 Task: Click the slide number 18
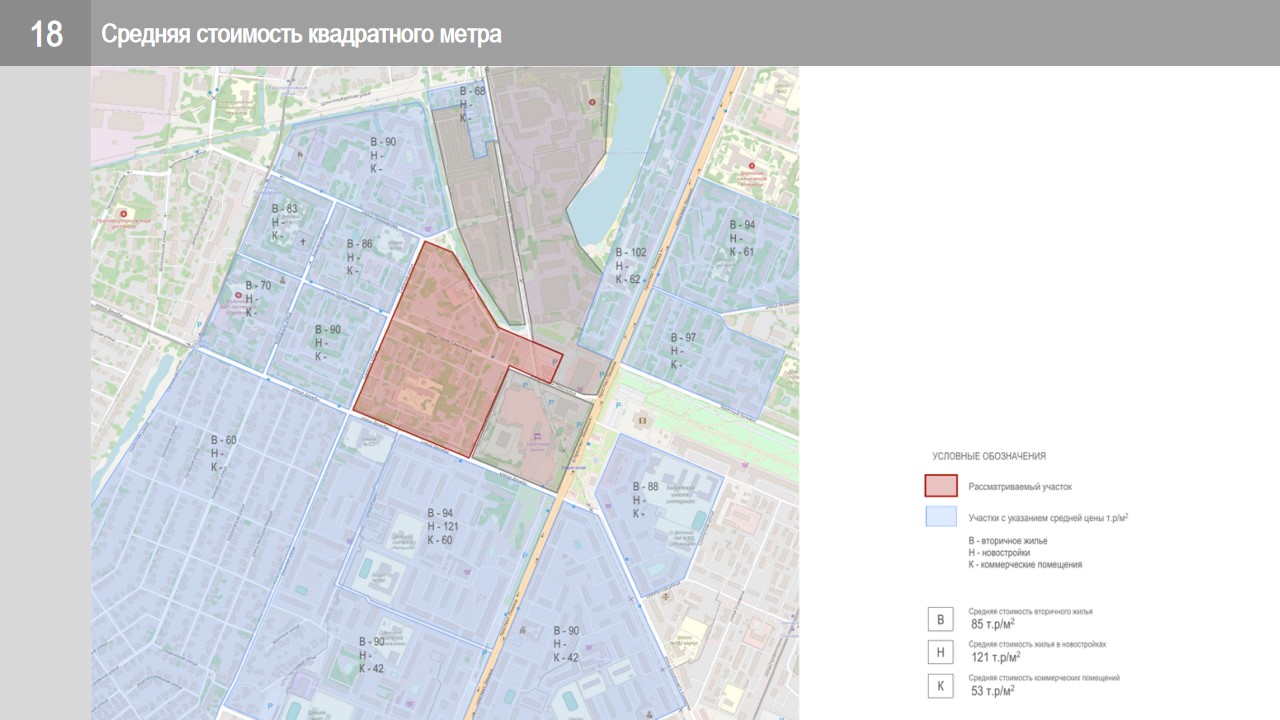coord(46,34)
